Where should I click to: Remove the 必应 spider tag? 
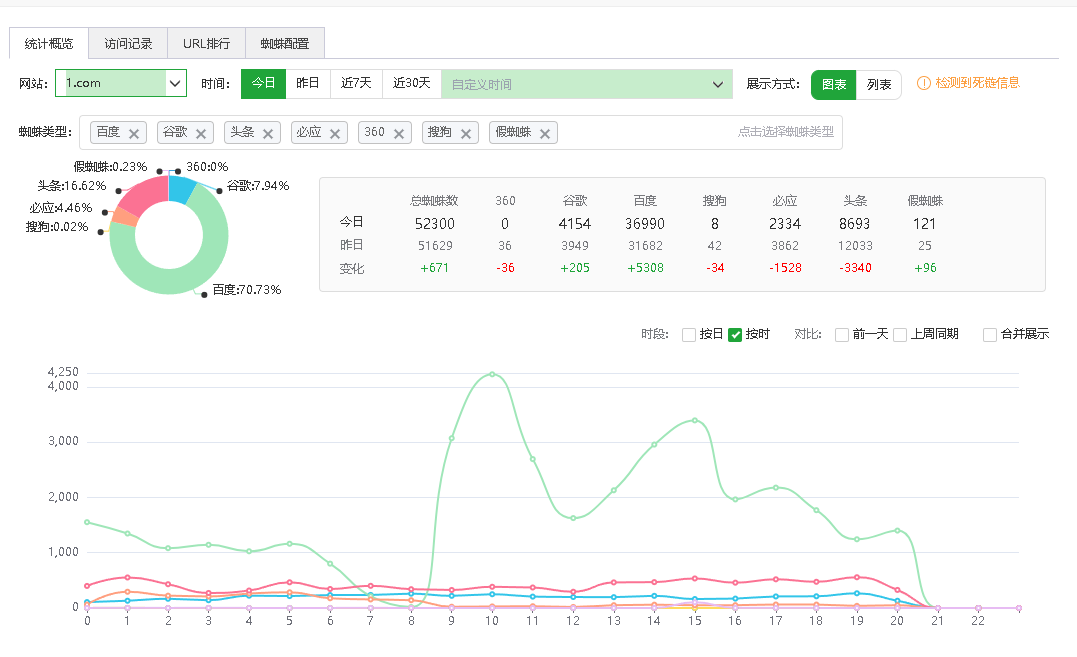pos(335,134)
